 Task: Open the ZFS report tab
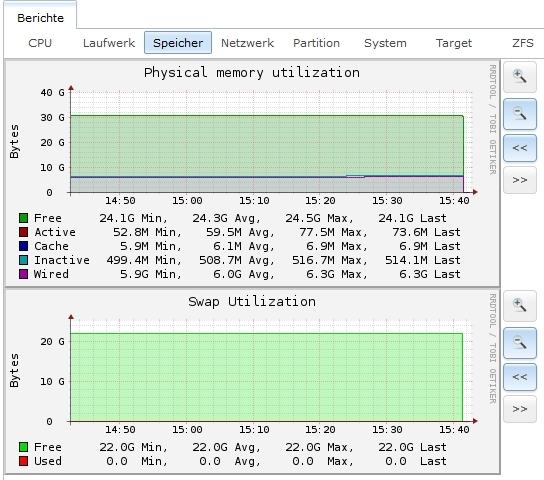(522, 43)
